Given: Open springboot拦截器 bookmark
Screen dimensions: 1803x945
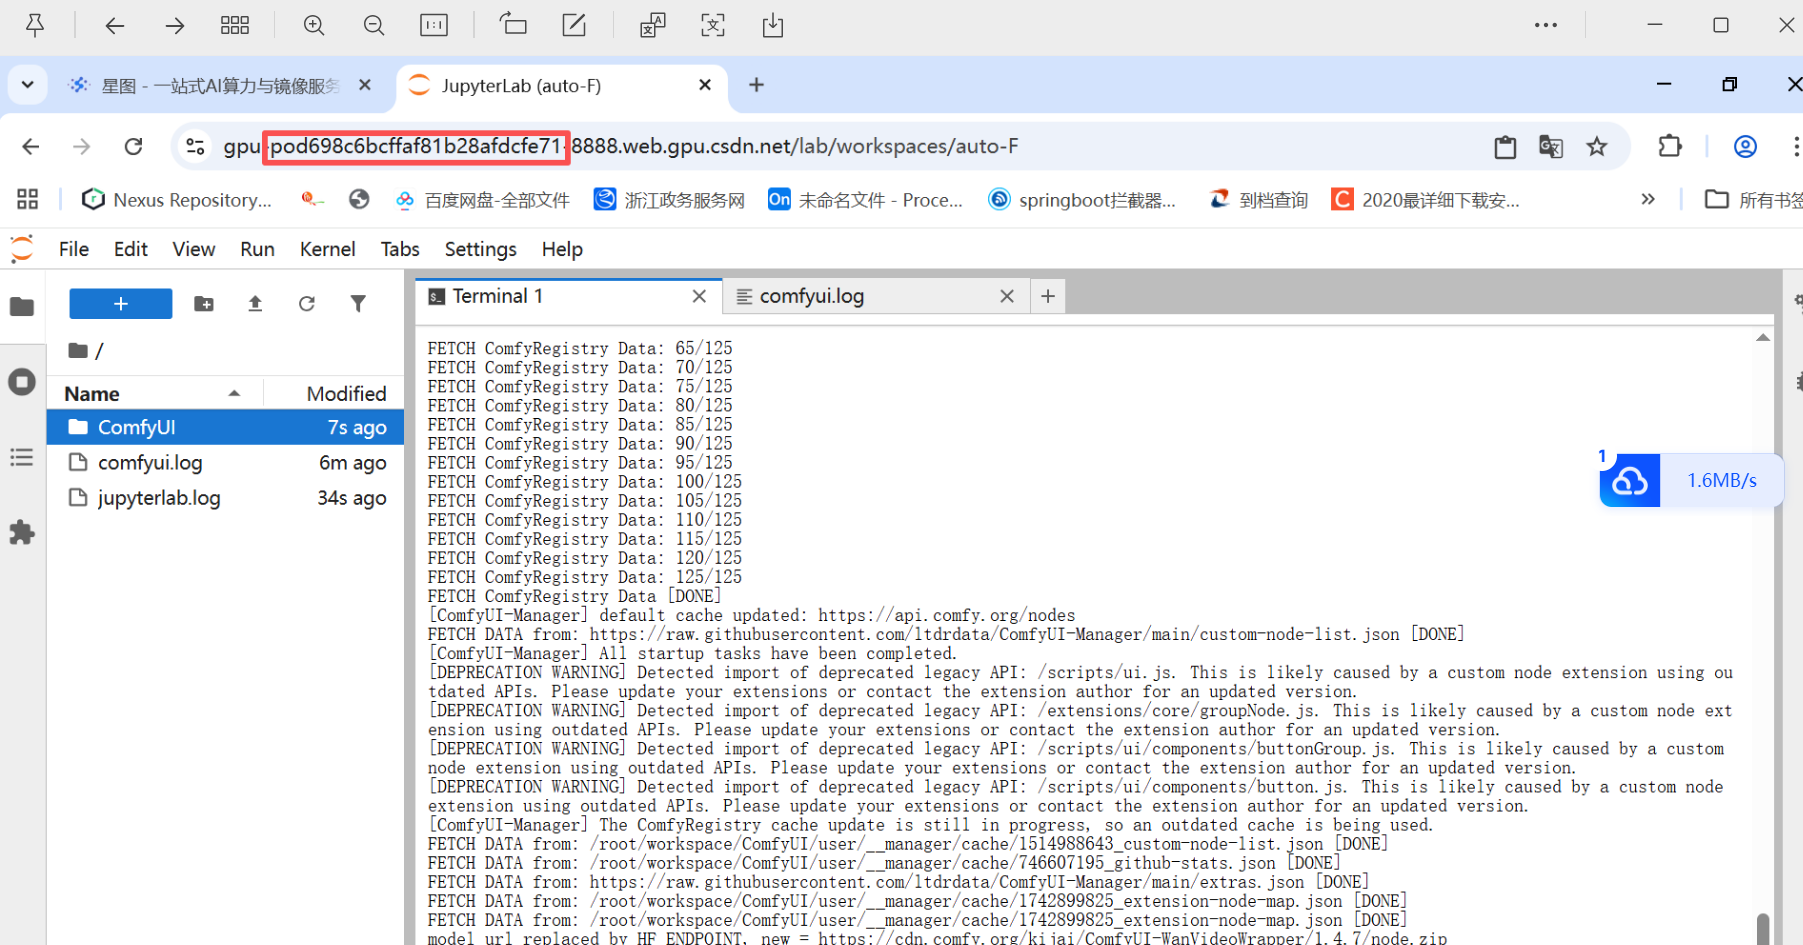Looking at the screenshot, I should [1083, 200].
